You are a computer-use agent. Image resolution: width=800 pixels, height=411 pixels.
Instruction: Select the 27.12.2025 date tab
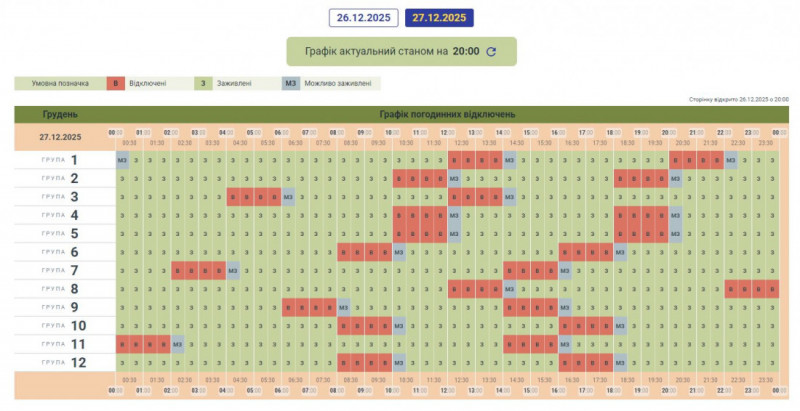coord(440,18)
